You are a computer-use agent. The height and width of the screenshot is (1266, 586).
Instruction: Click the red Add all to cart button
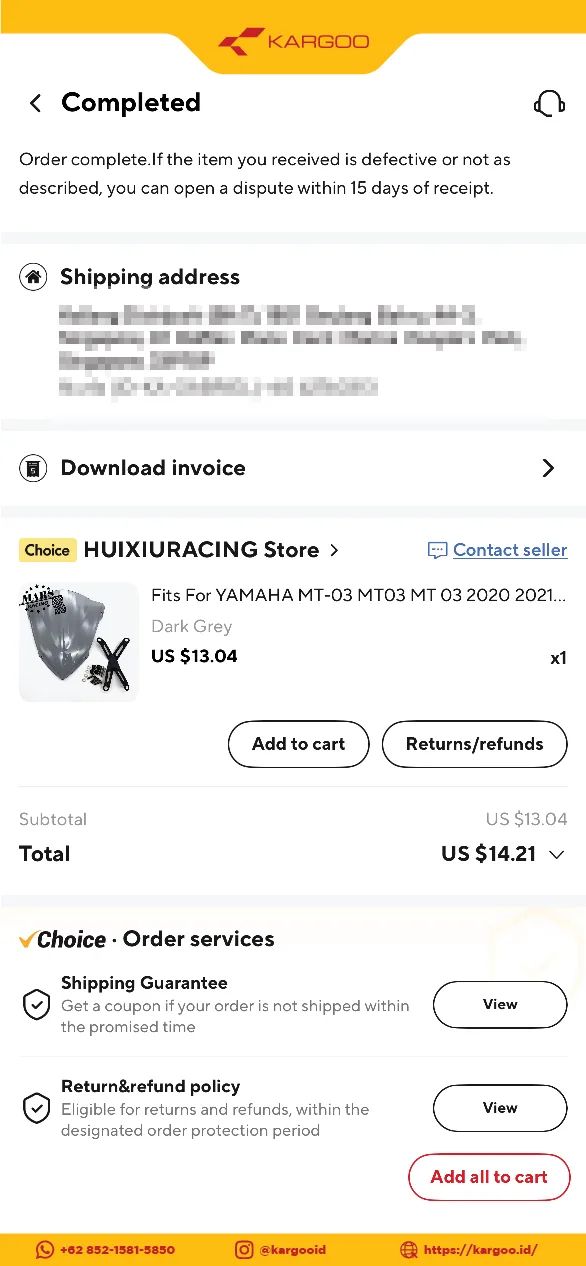click(489, 1177)
